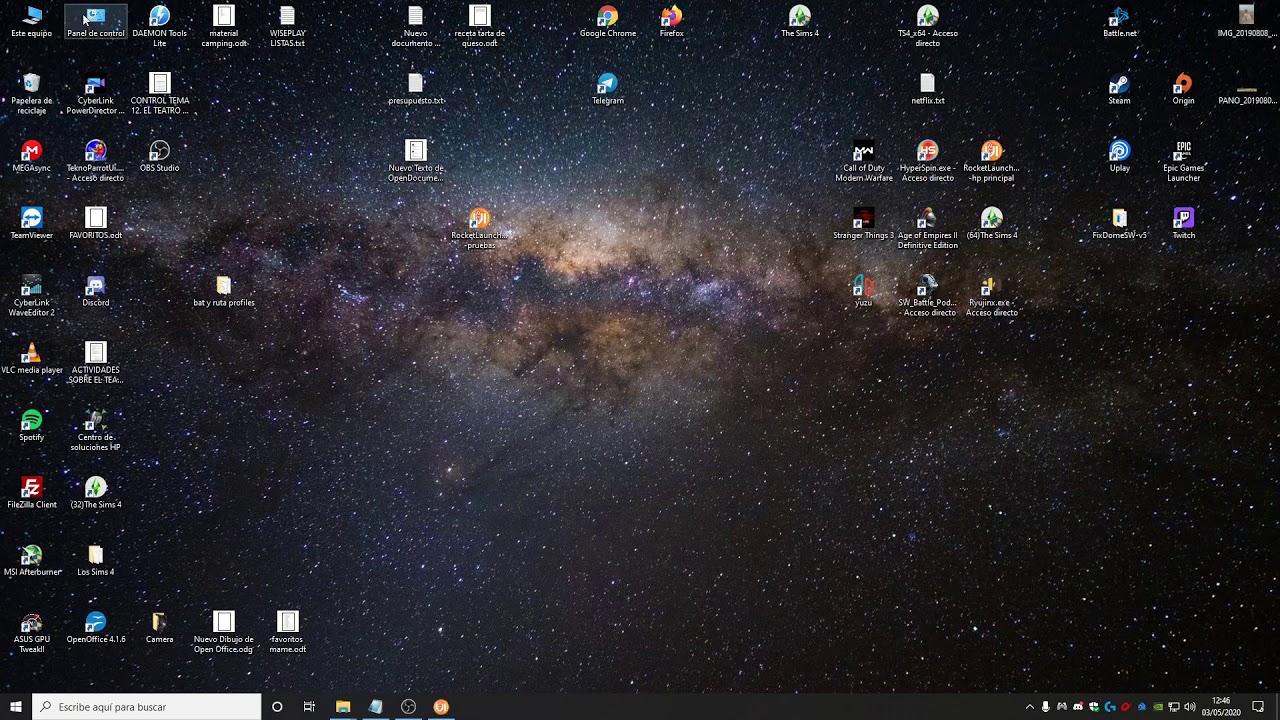
Task: Launch Epic Games Launcher
Action: click(x=1184, y=161)
